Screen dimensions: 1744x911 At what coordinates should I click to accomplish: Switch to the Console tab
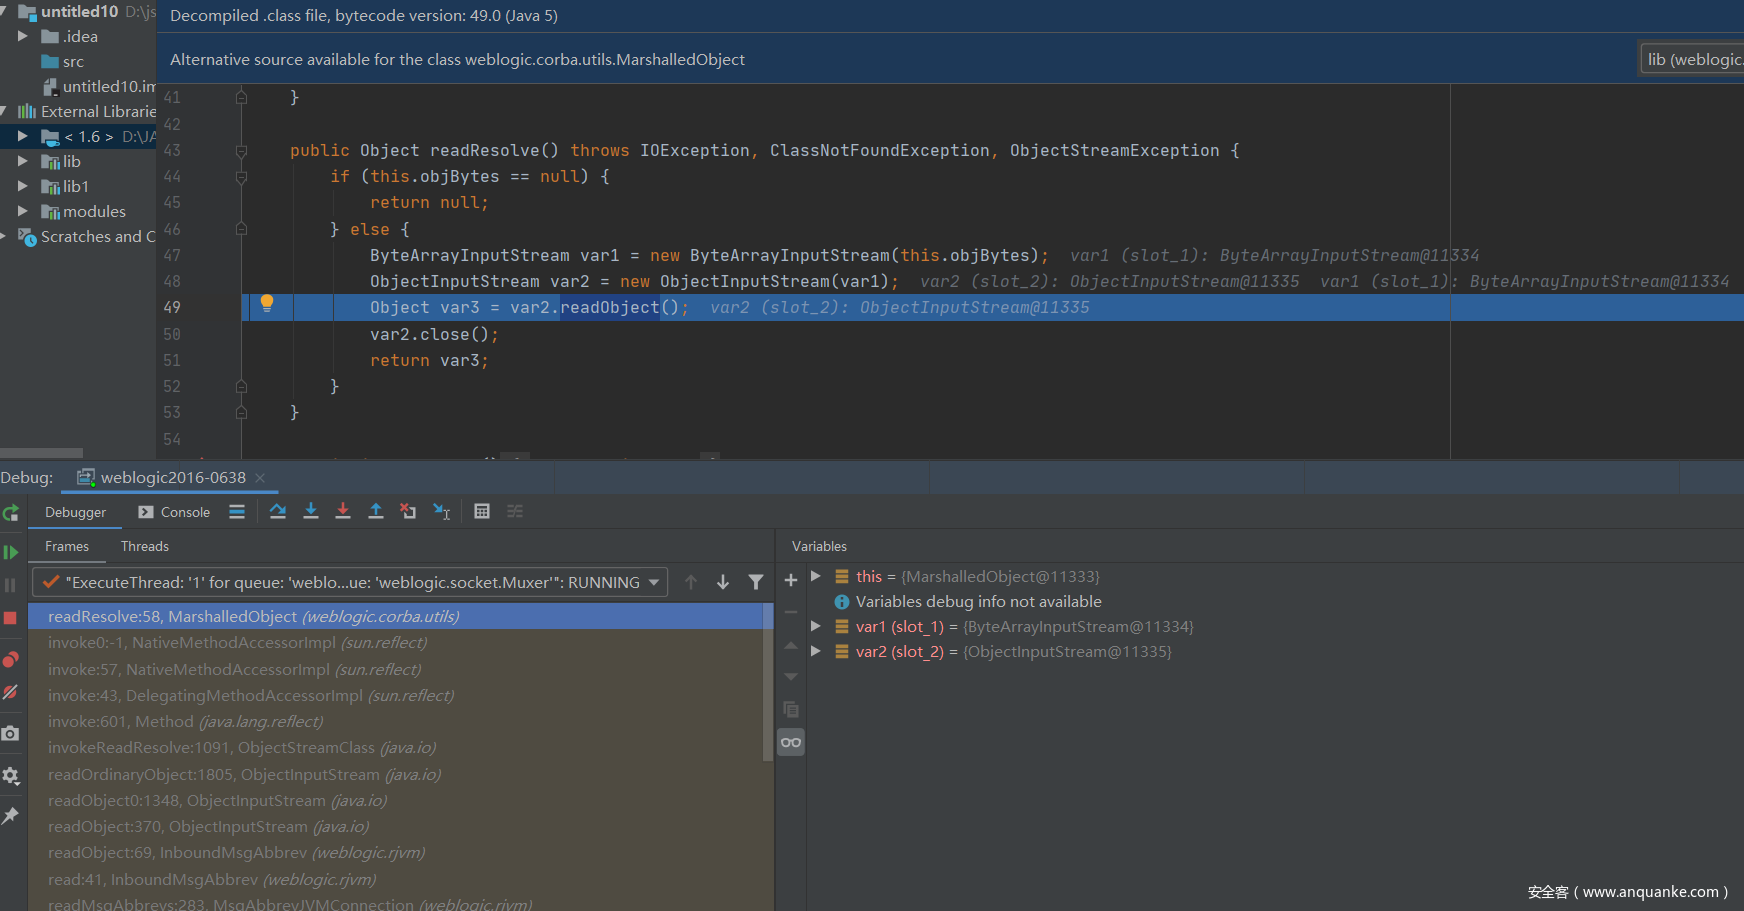175,512
